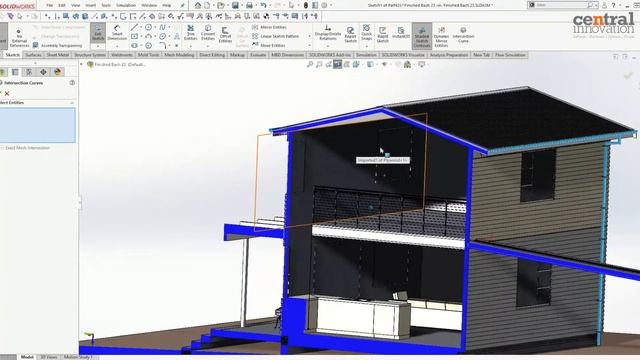This screenshot has height=360, width=640.
Task: Click the Repair Sketch tool
Action: tap(351, 34)
